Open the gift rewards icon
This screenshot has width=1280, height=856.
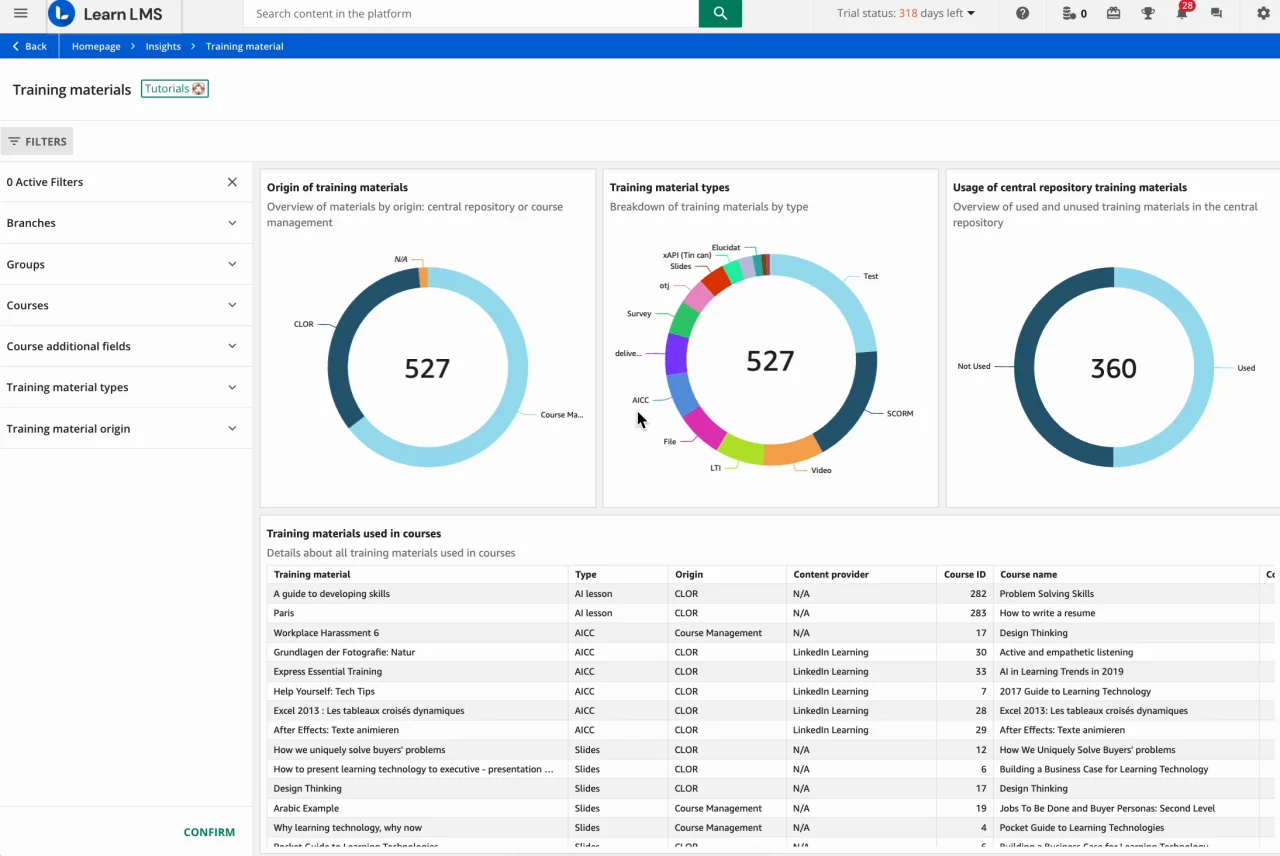click(1113, 14)
